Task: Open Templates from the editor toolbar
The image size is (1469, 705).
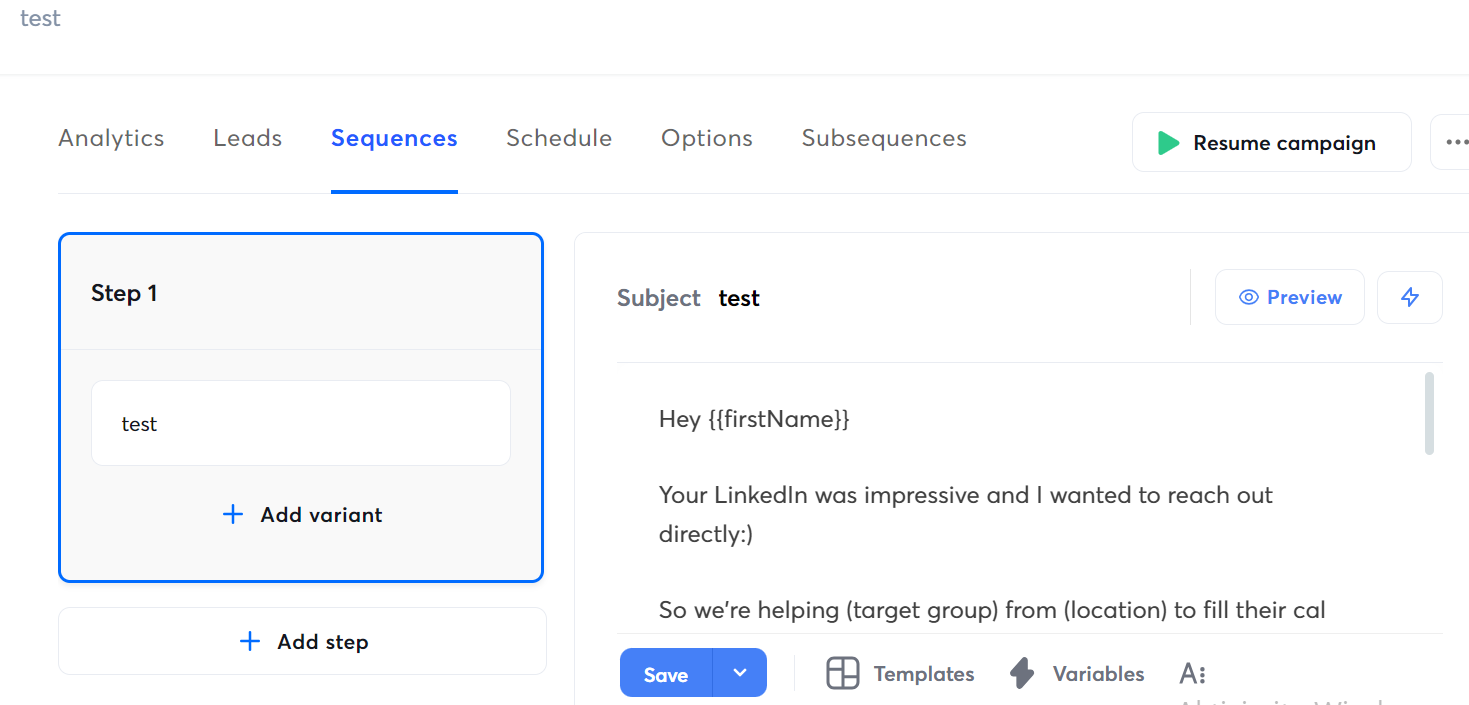Action: pyautogui.click(x=899, y=673)
